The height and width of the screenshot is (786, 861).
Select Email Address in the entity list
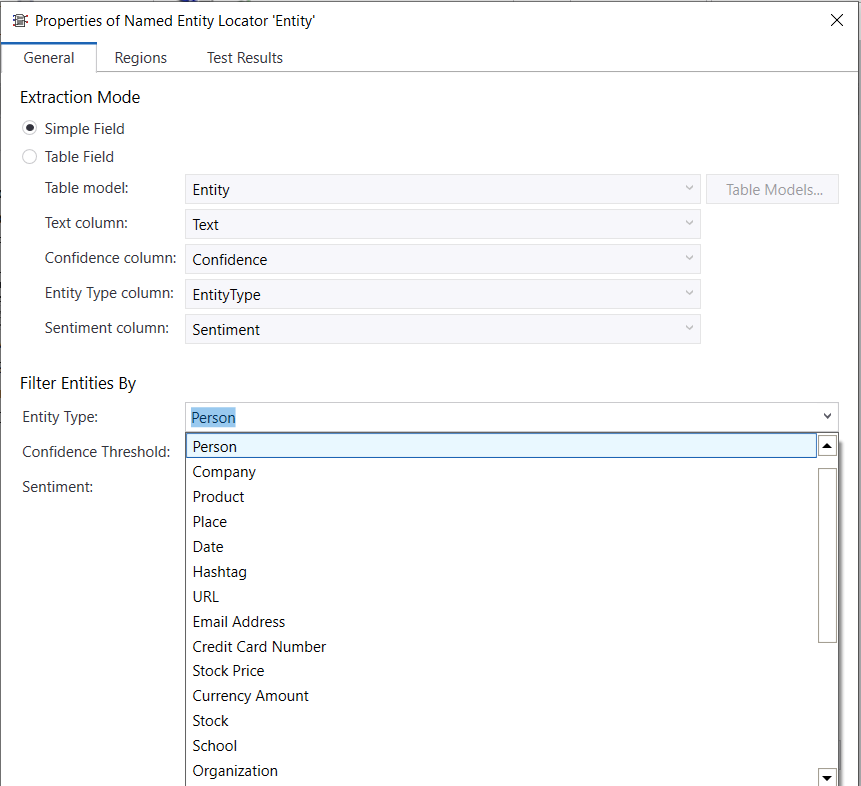point(239,622)
